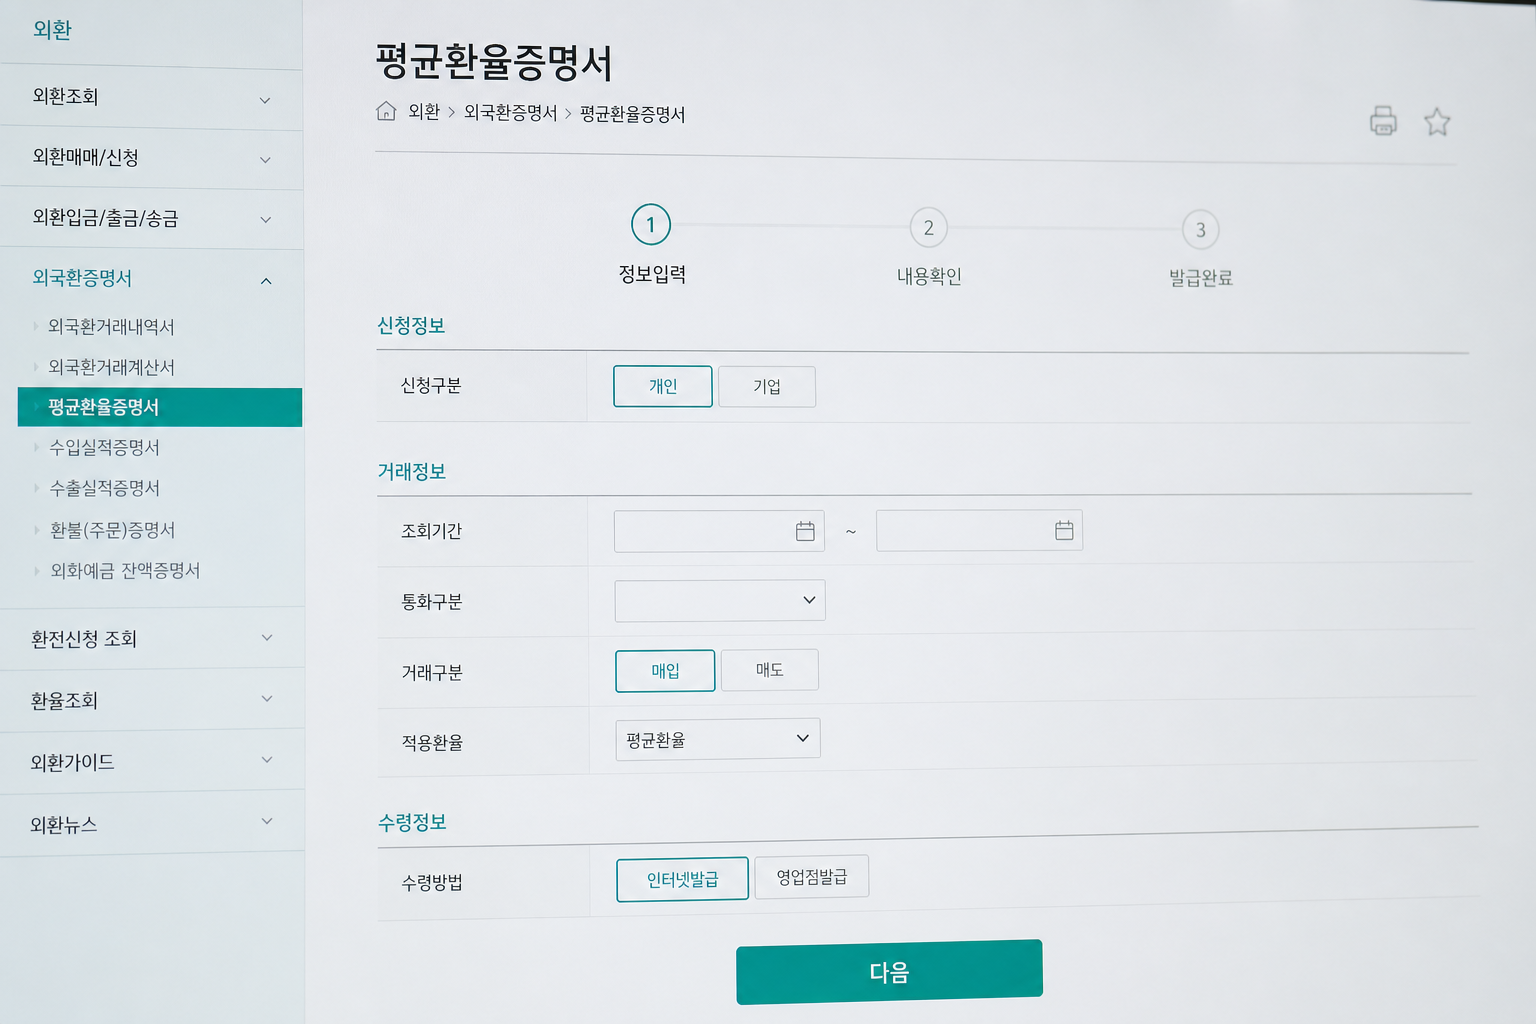The width and height of the screenshot is (1536, 1024).
Task: Click 외국환증명서 in the breadcrumb
Action: point(510,113)
